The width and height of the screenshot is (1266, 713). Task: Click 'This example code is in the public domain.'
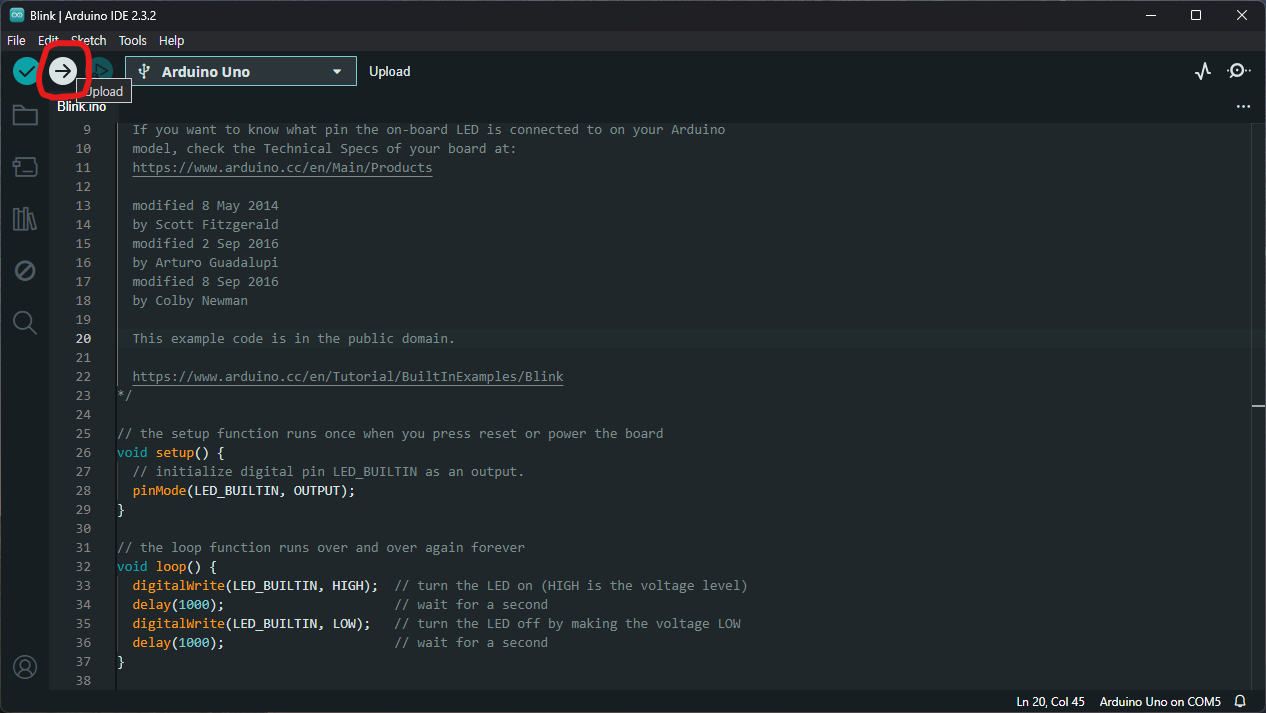pyautogui.click(x=294, y=339)
